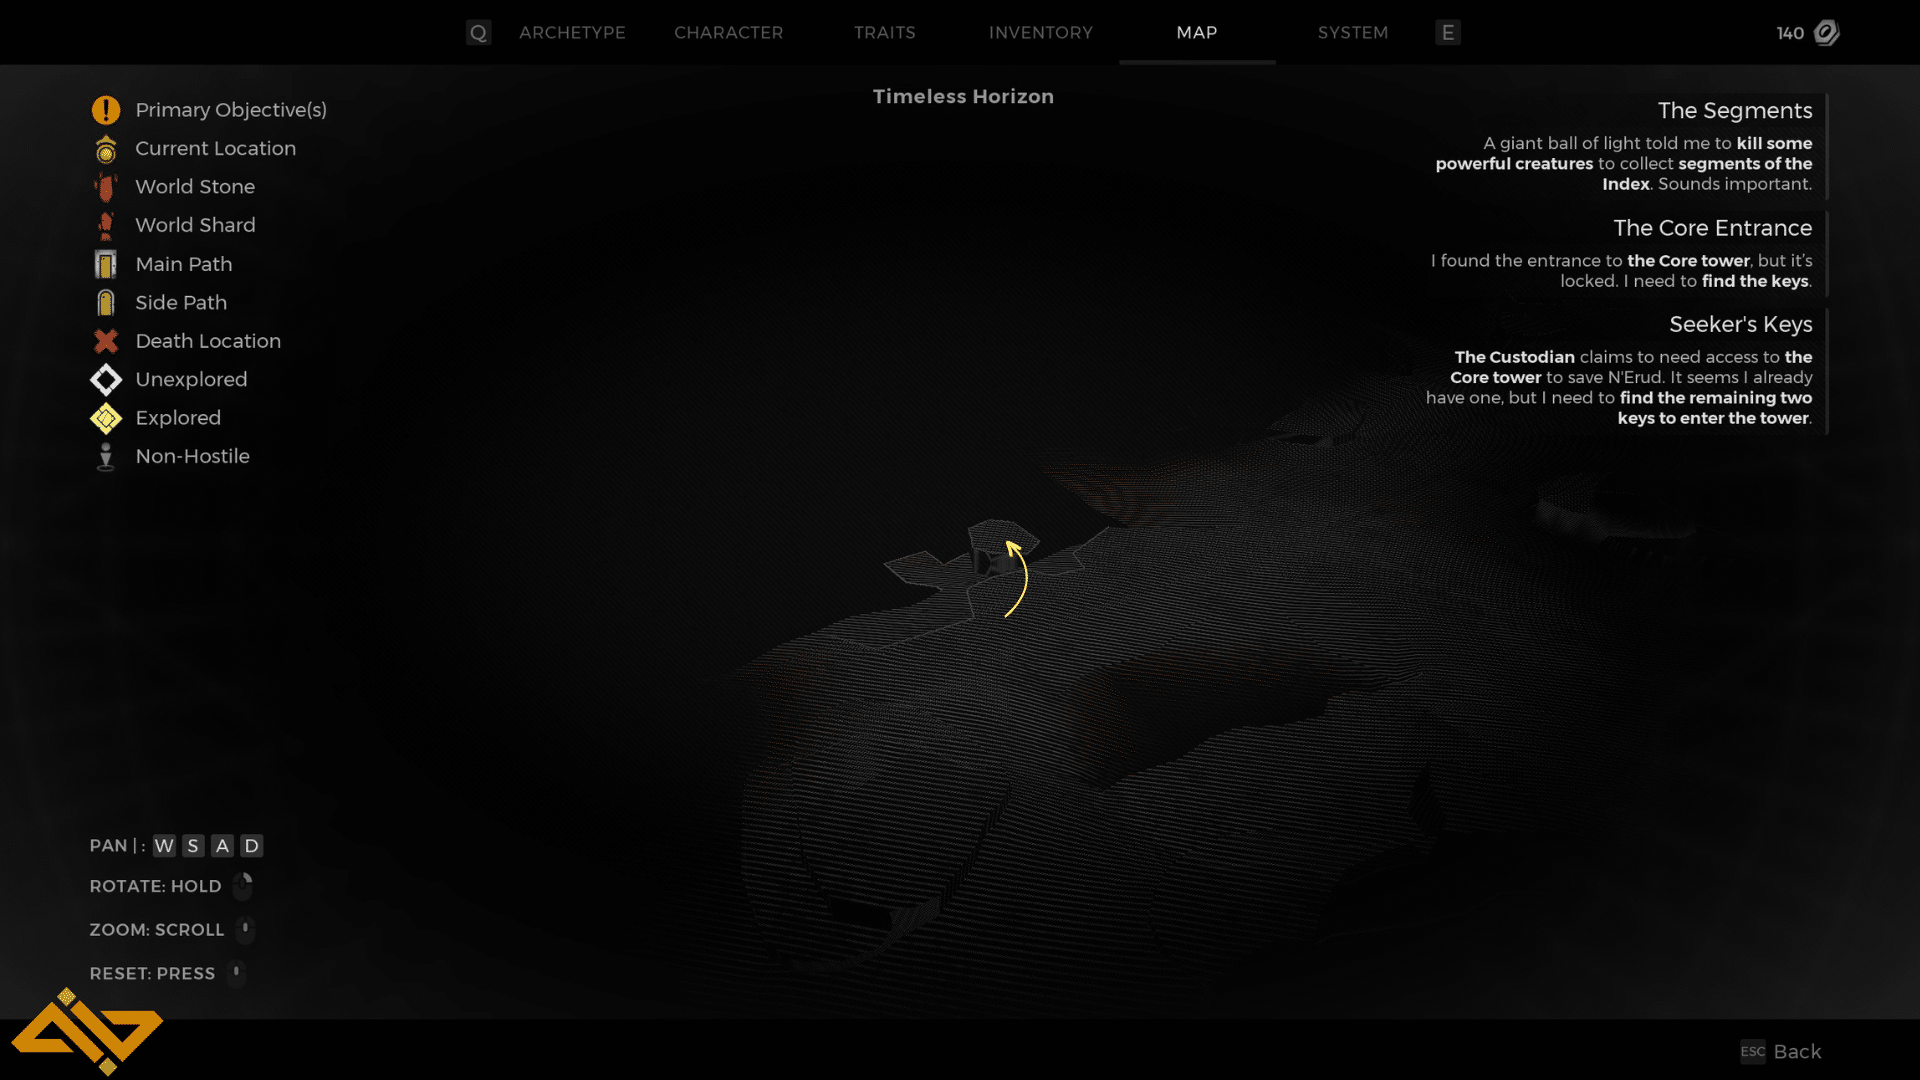Click the Primary Objective exclamation icon
This screenshot has height=1080, width=1920.
[x=105, y=110]
